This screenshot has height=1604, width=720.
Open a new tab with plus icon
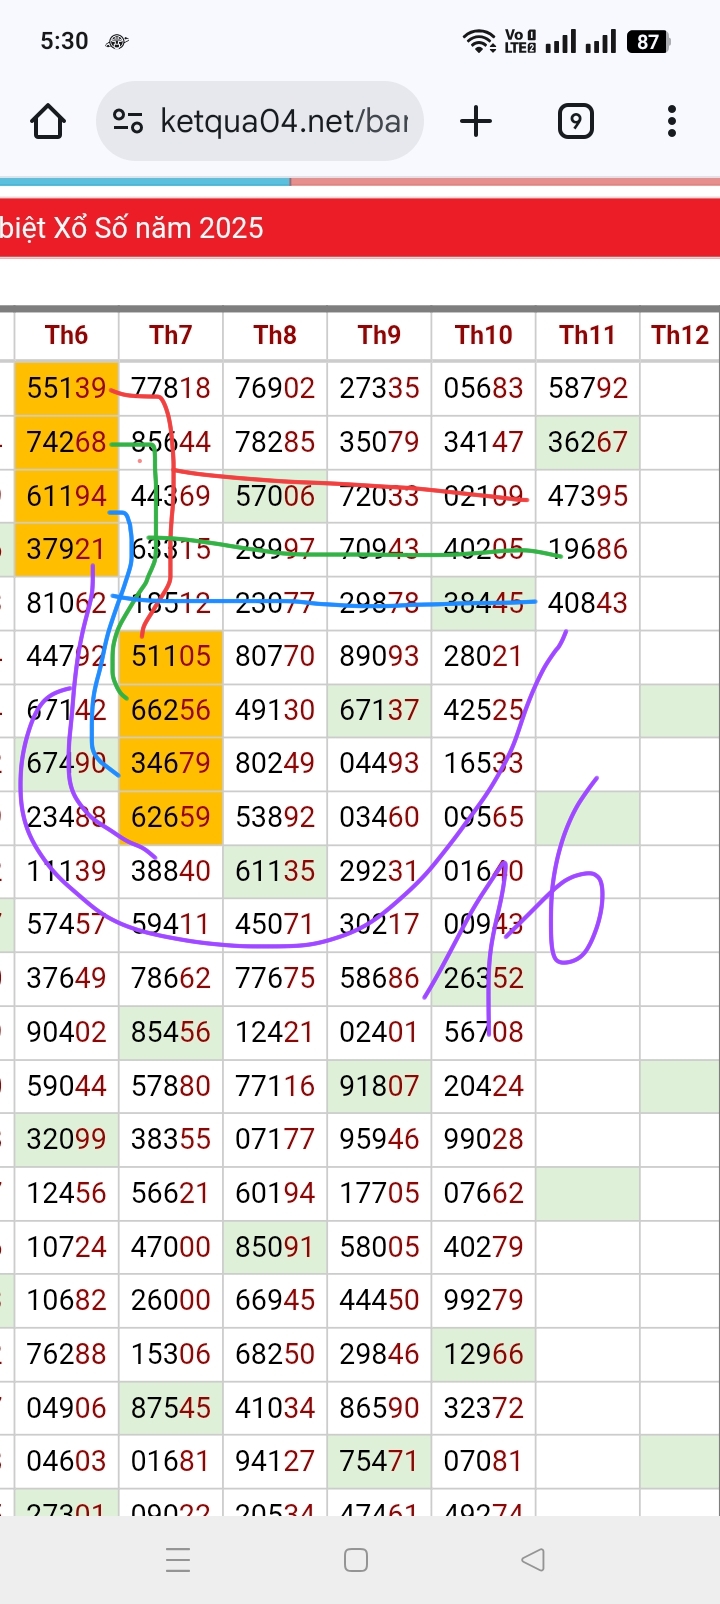point(476,122)
